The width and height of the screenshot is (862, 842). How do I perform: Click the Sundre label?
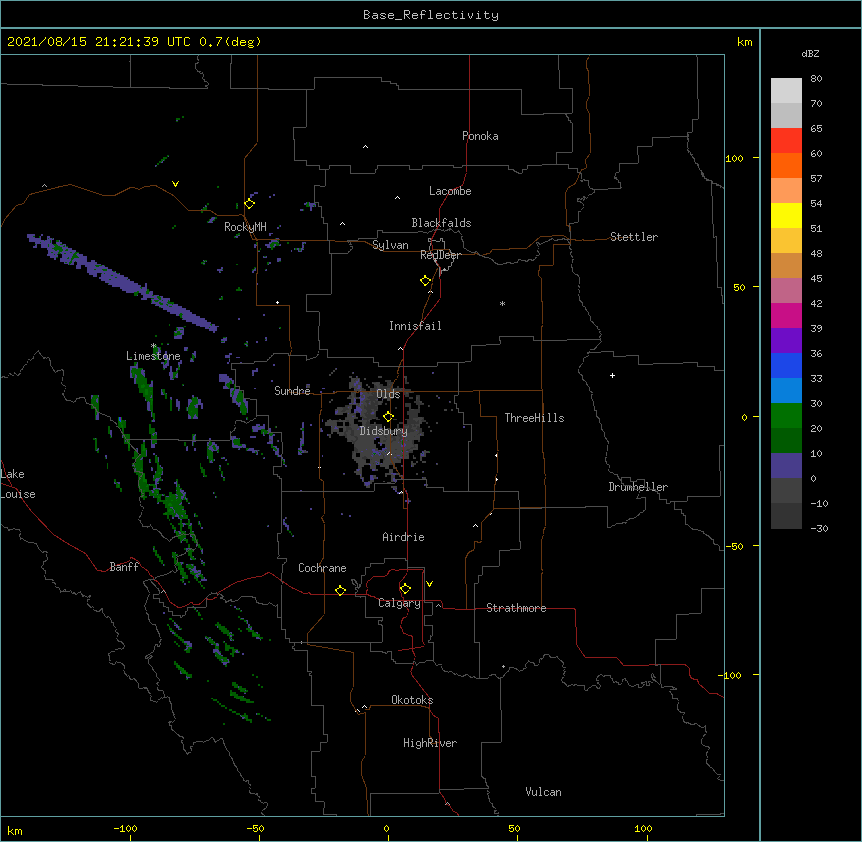pyautogui.click(x=292, y=391)
